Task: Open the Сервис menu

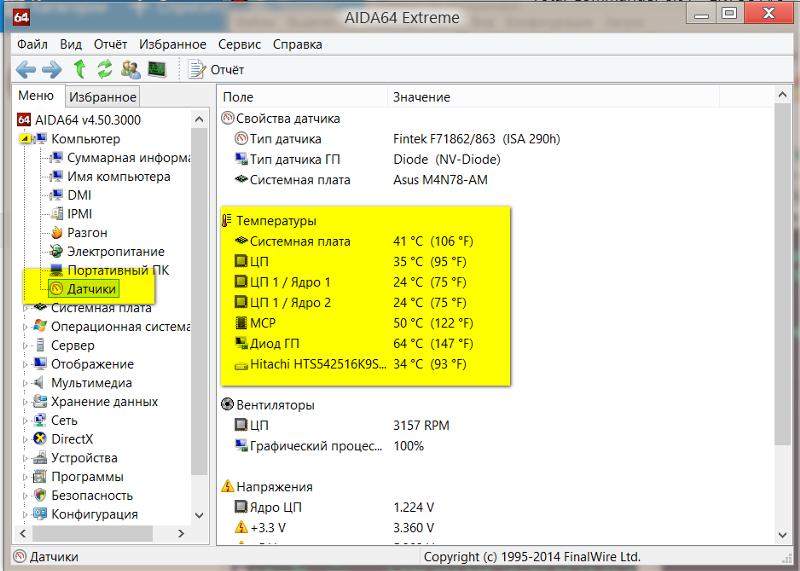Action: click(239, 44)
